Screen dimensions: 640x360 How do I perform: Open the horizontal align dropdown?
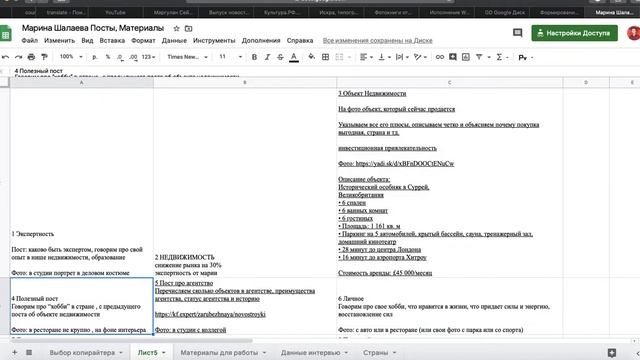(x=366, y=57)
